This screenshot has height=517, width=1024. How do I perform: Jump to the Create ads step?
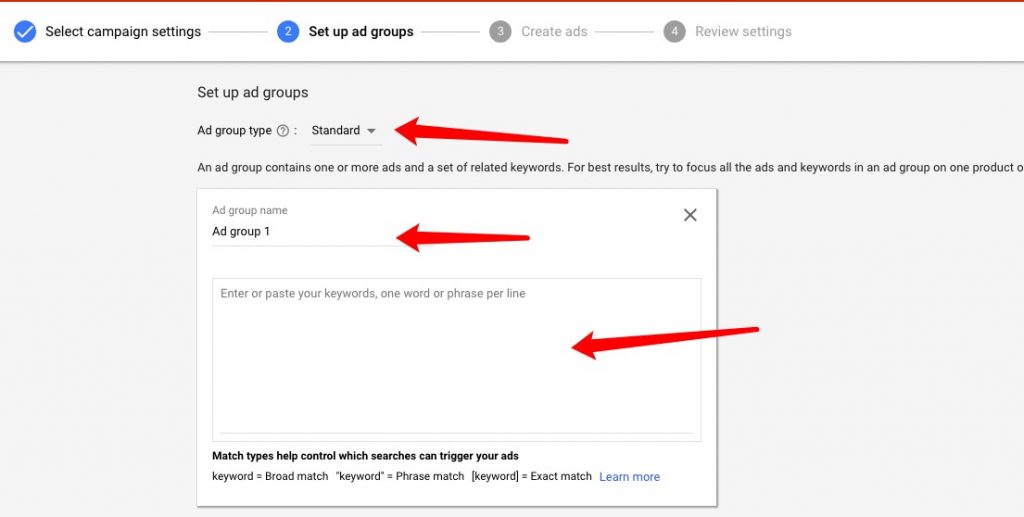554,31
